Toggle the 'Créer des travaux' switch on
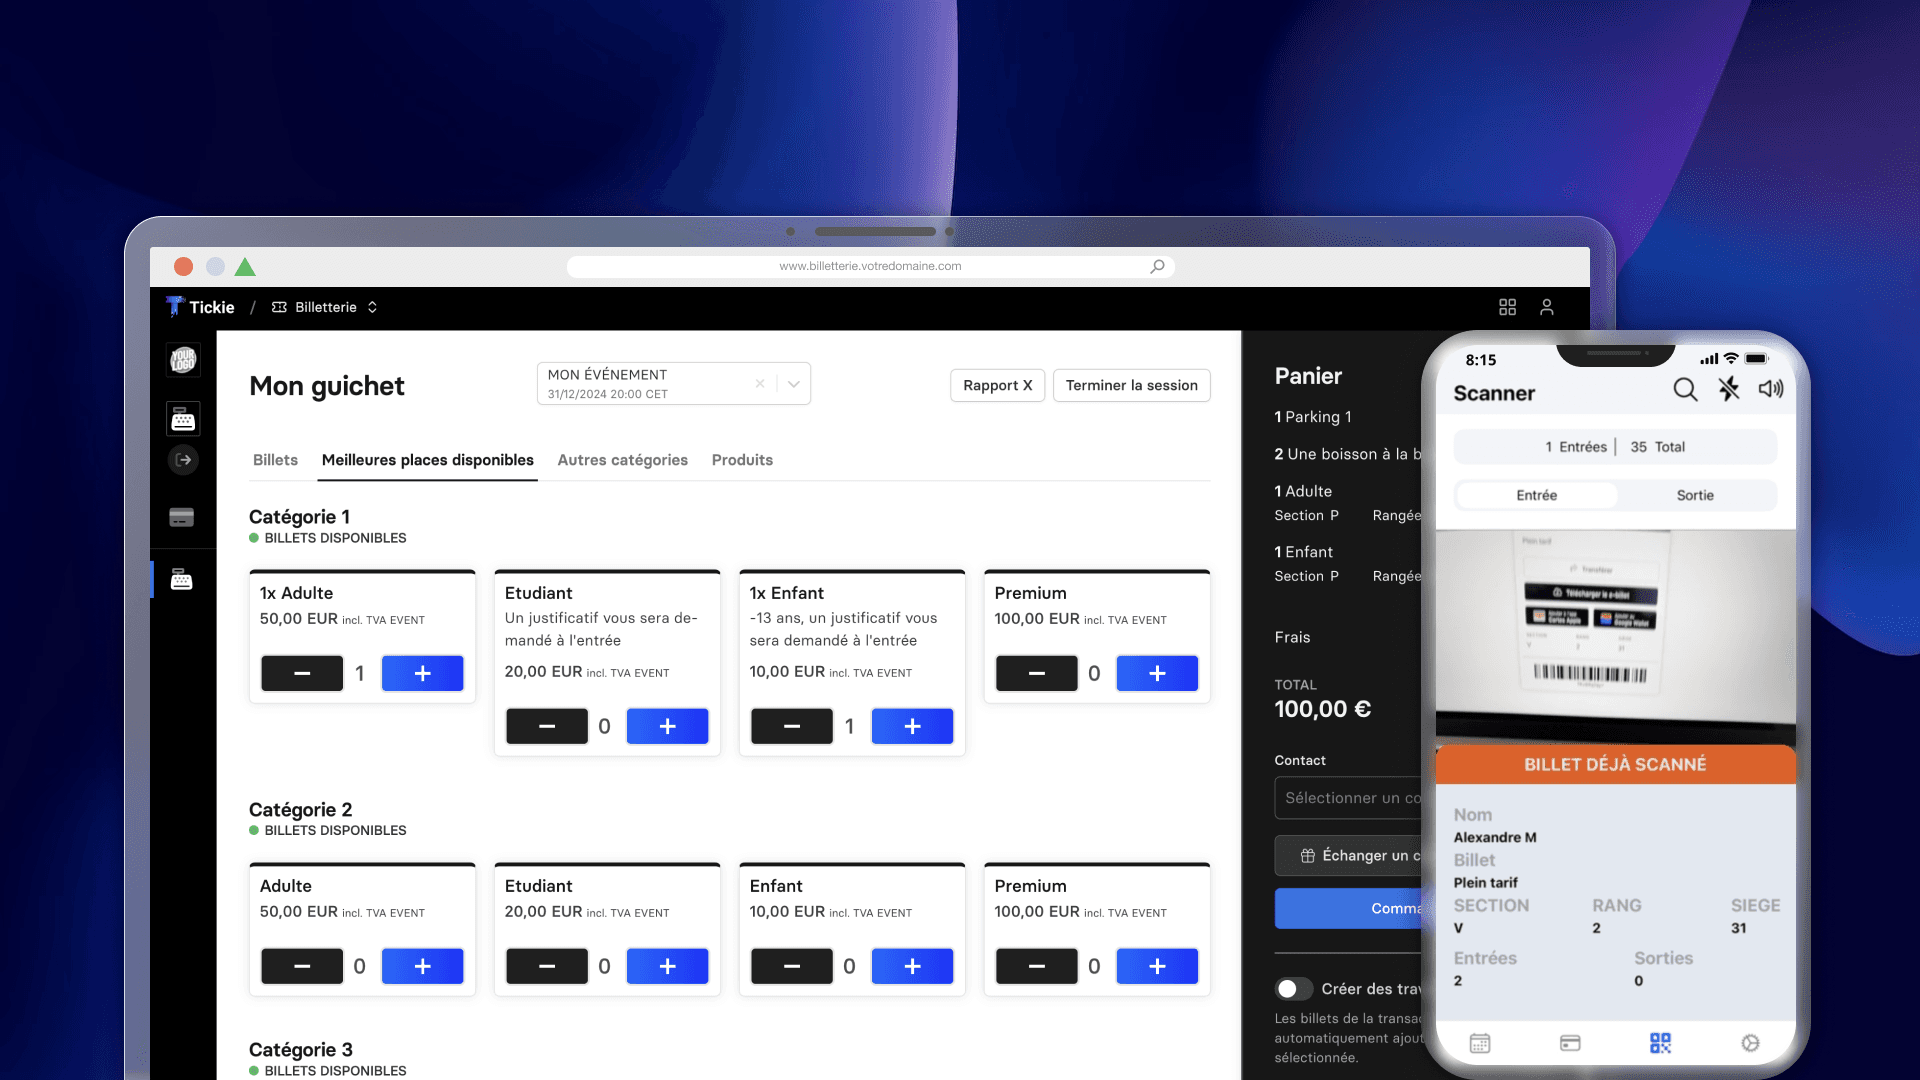Viewport: 1920px width, 1080px height. point(1292,990)
